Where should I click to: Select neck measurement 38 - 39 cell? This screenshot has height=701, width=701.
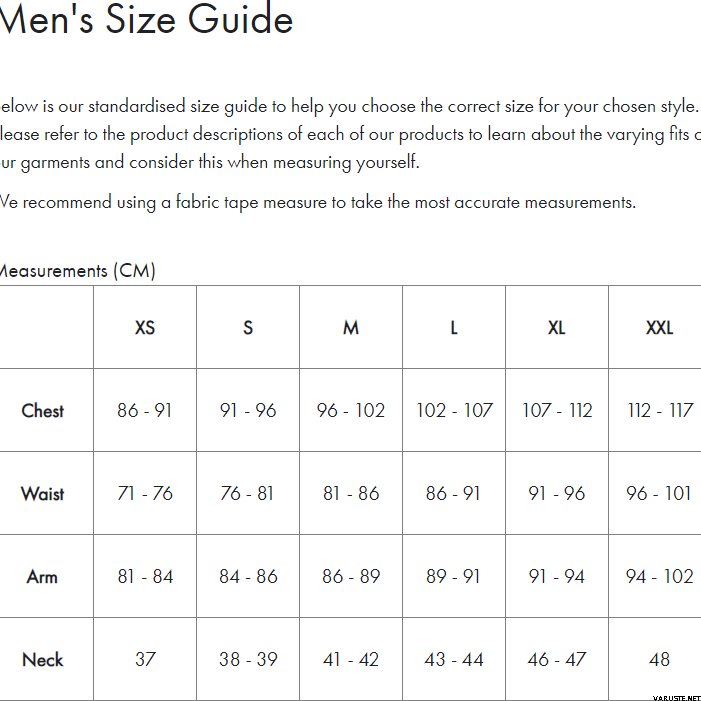point(248,660)
